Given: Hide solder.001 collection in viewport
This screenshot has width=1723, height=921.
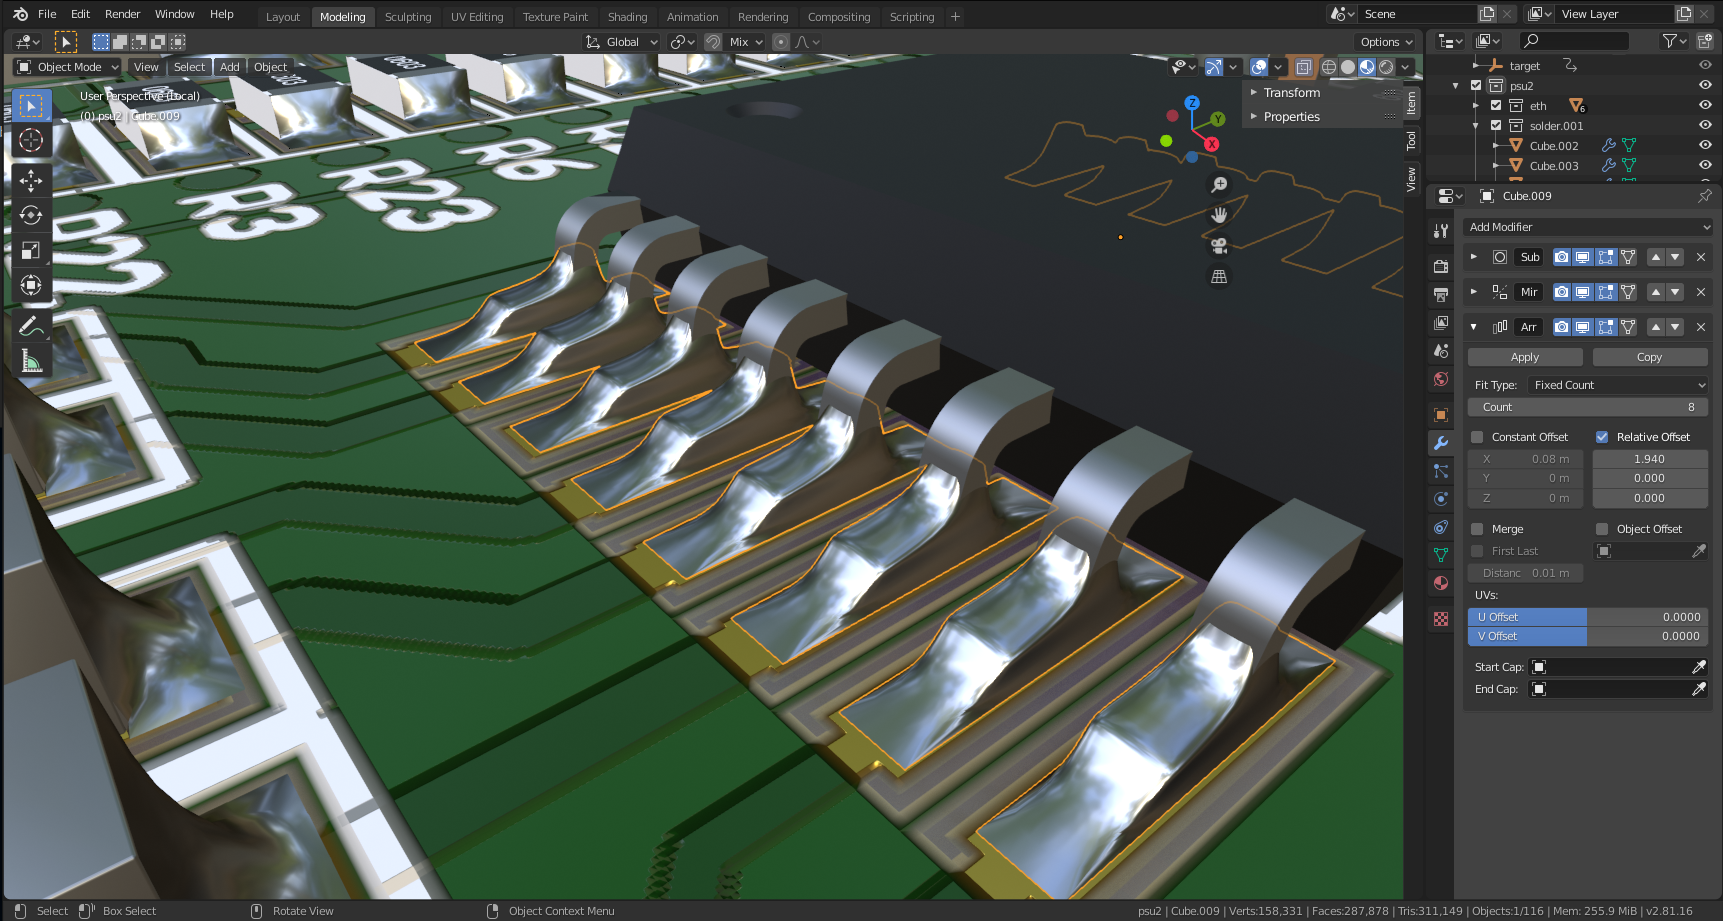Looking at the screenshot, I should 1705,126.
